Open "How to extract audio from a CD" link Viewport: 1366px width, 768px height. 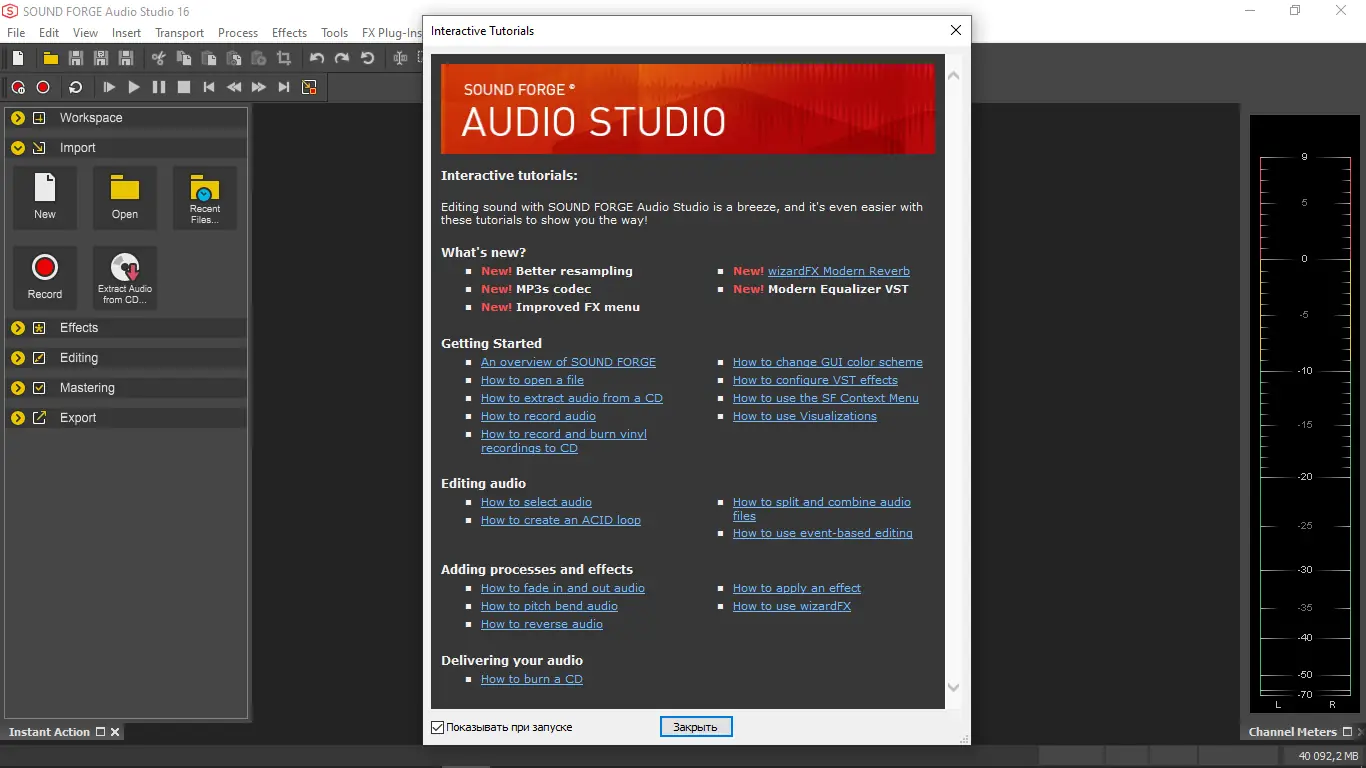(x=572, y=398)
